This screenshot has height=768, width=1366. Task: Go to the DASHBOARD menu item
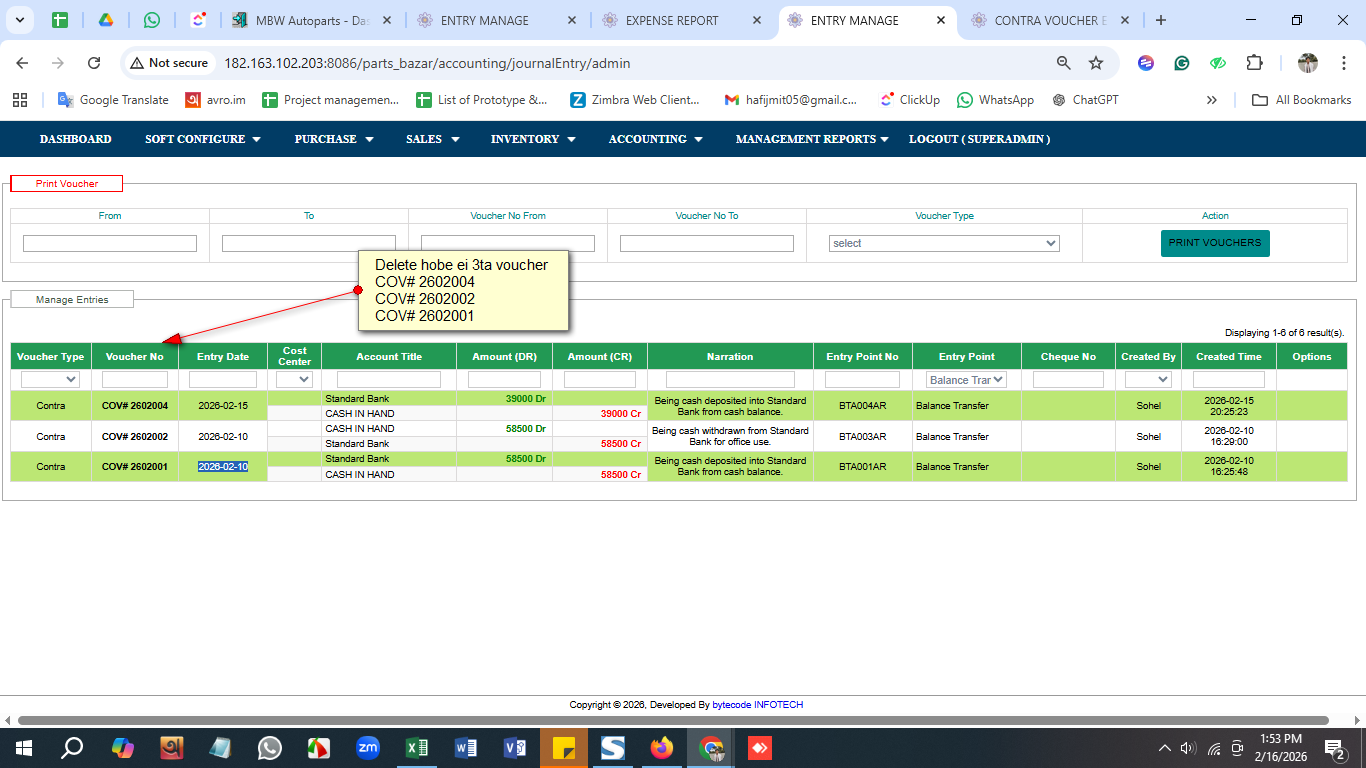pyautogui.click(x=76, y=139)
